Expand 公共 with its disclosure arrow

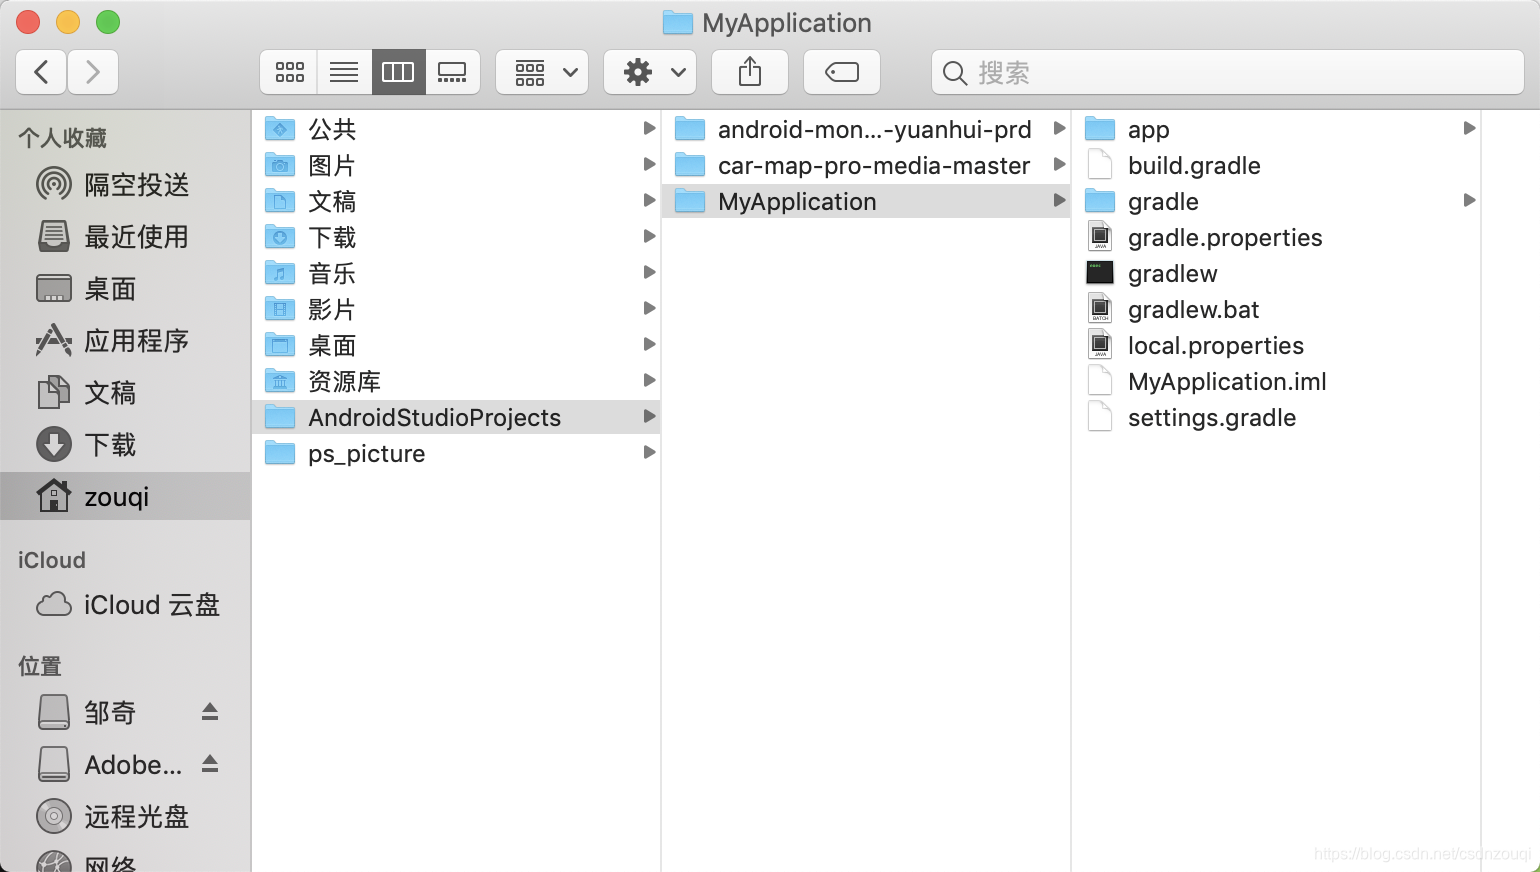click(x=649, y=128)
